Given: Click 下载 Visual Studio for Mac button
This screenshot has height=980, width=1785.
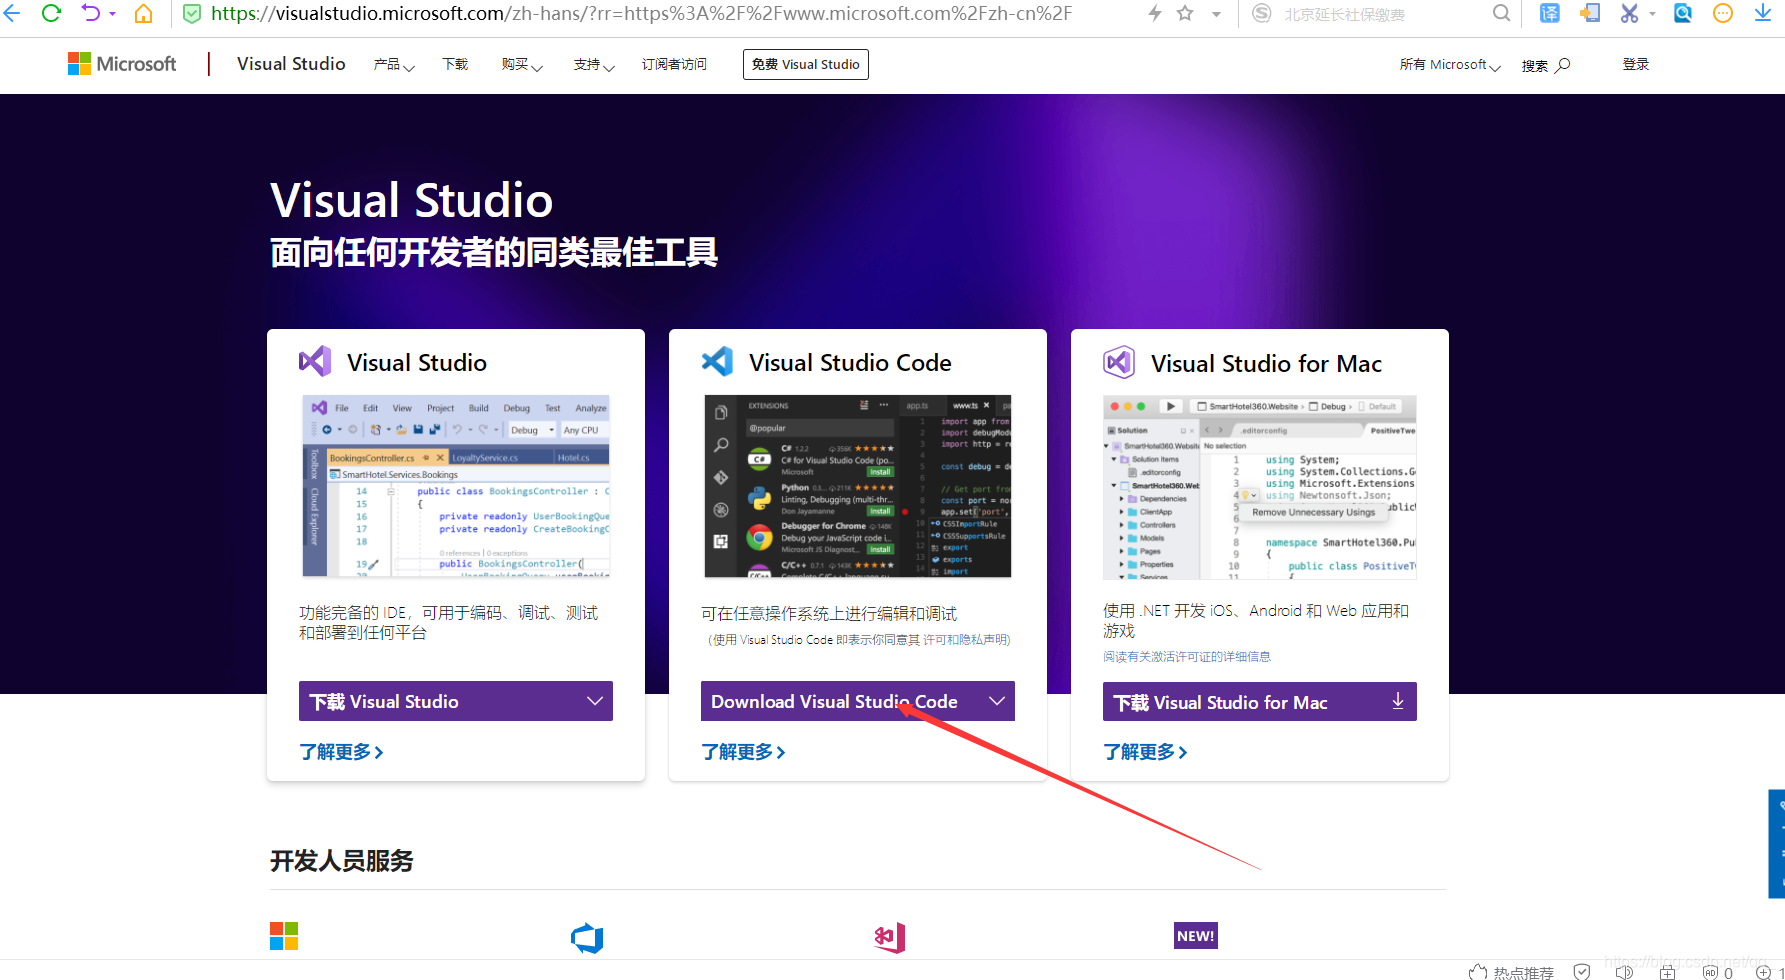Looking at the screenshot, I should click(x=1260, y=702).
